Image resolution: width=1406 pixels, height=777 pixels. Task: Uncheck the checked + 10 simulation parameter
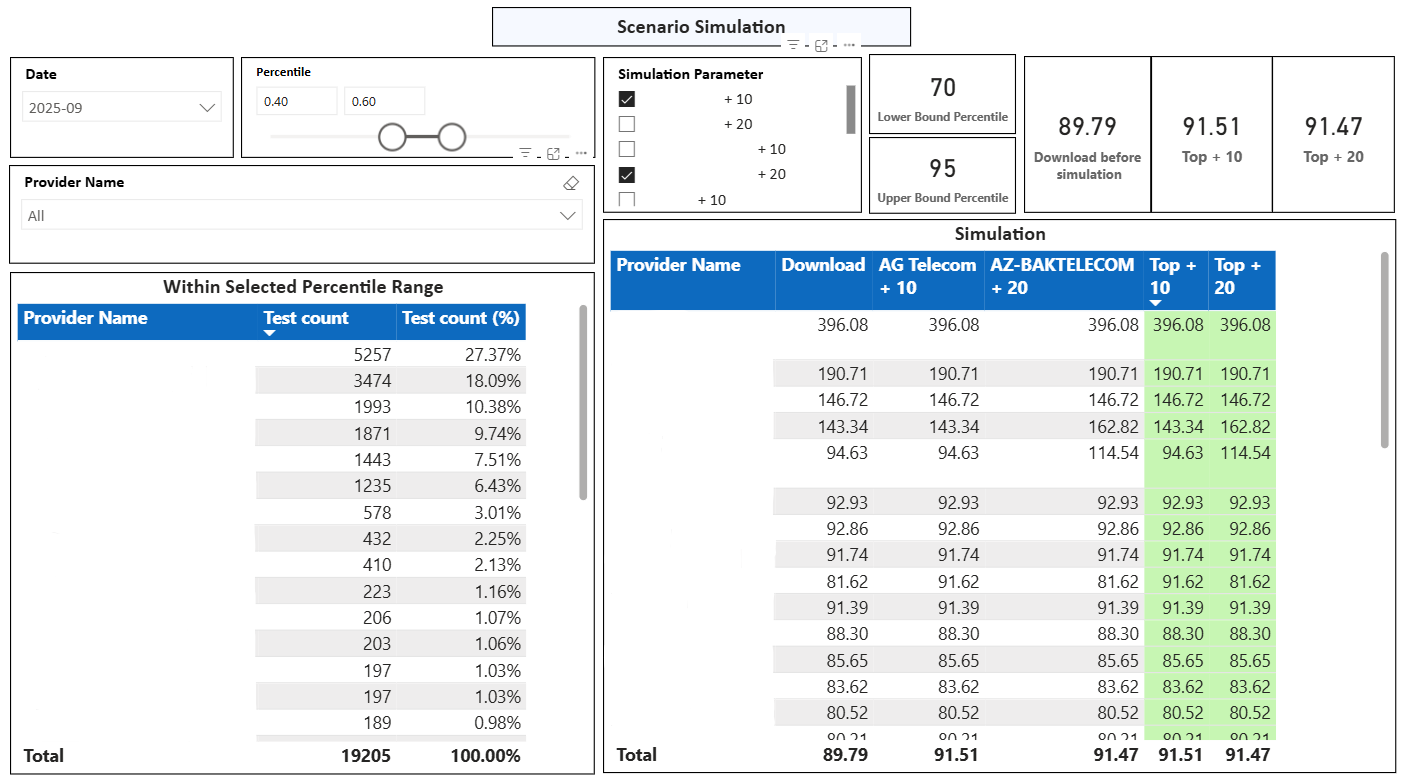tap(627, 99)
